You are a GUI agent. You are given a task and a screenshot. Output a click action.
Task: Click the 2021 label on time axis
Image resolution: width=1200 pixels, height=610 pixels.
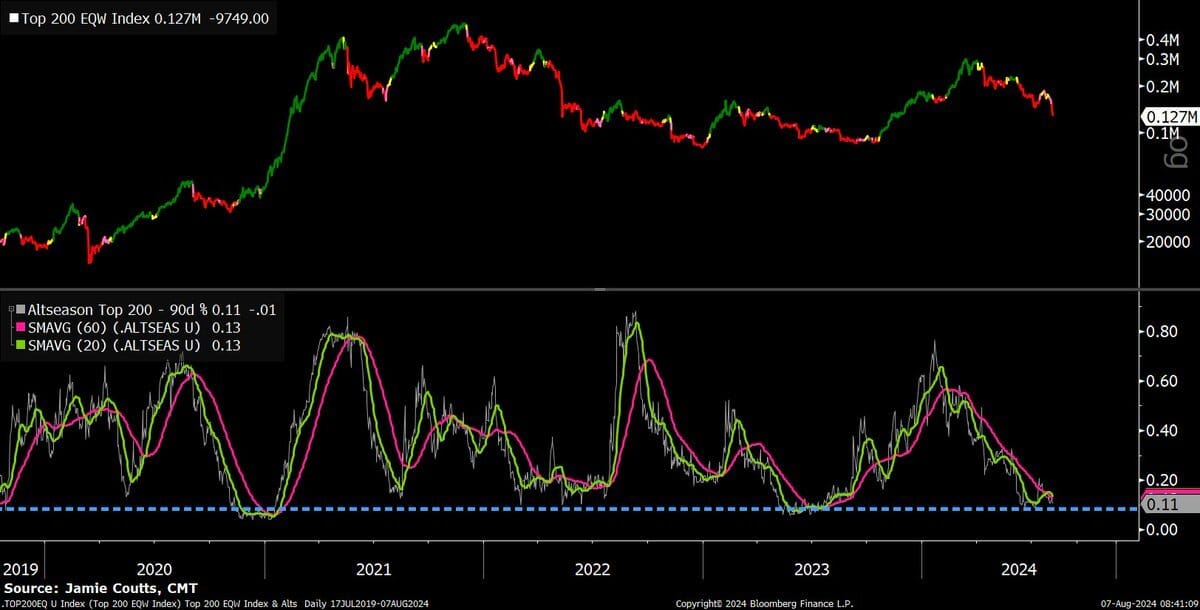374,569
